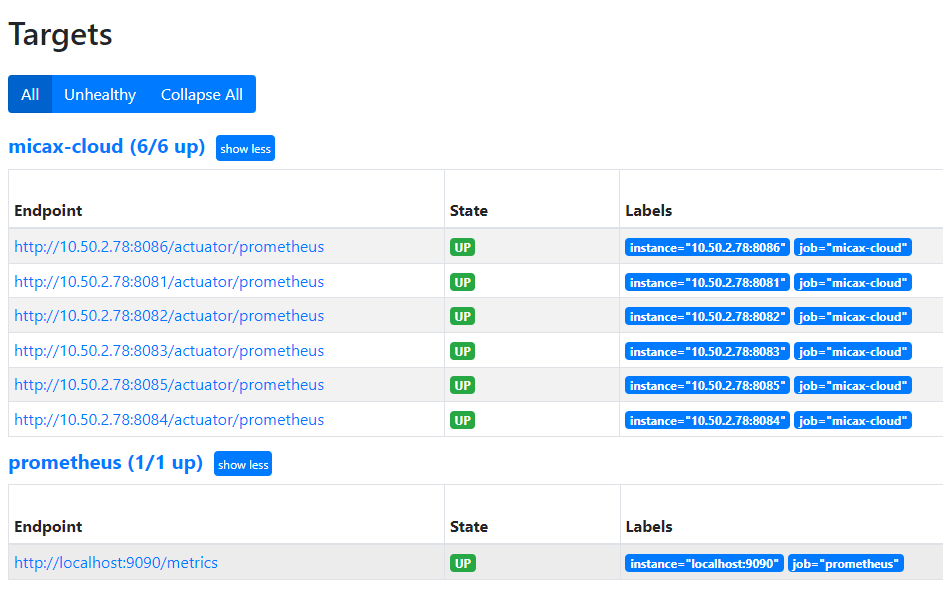The image size is (943, 593).
Task: Show only Unhealthy targets
Action: (100, 94)
